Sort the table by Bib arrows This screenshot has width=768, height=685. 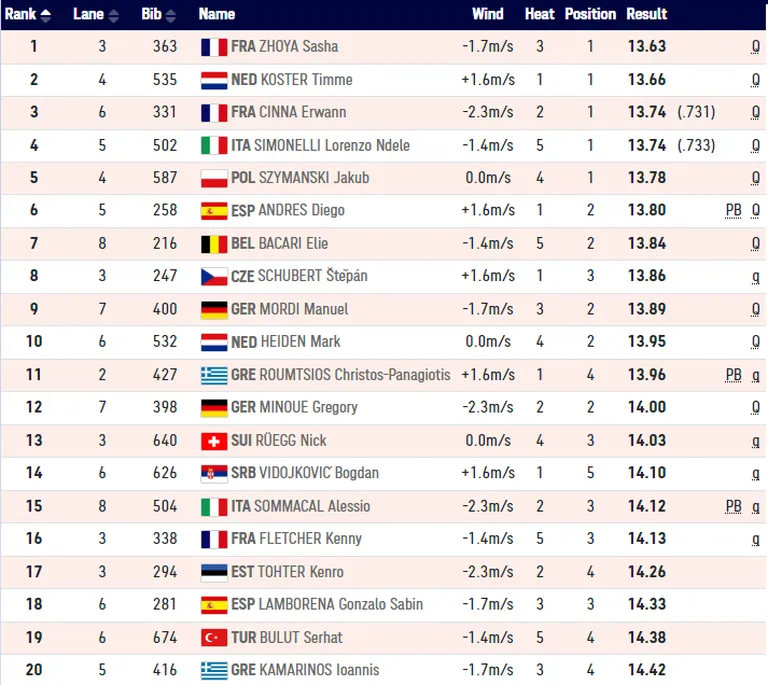pyautogui.click(x=170, y=16)
